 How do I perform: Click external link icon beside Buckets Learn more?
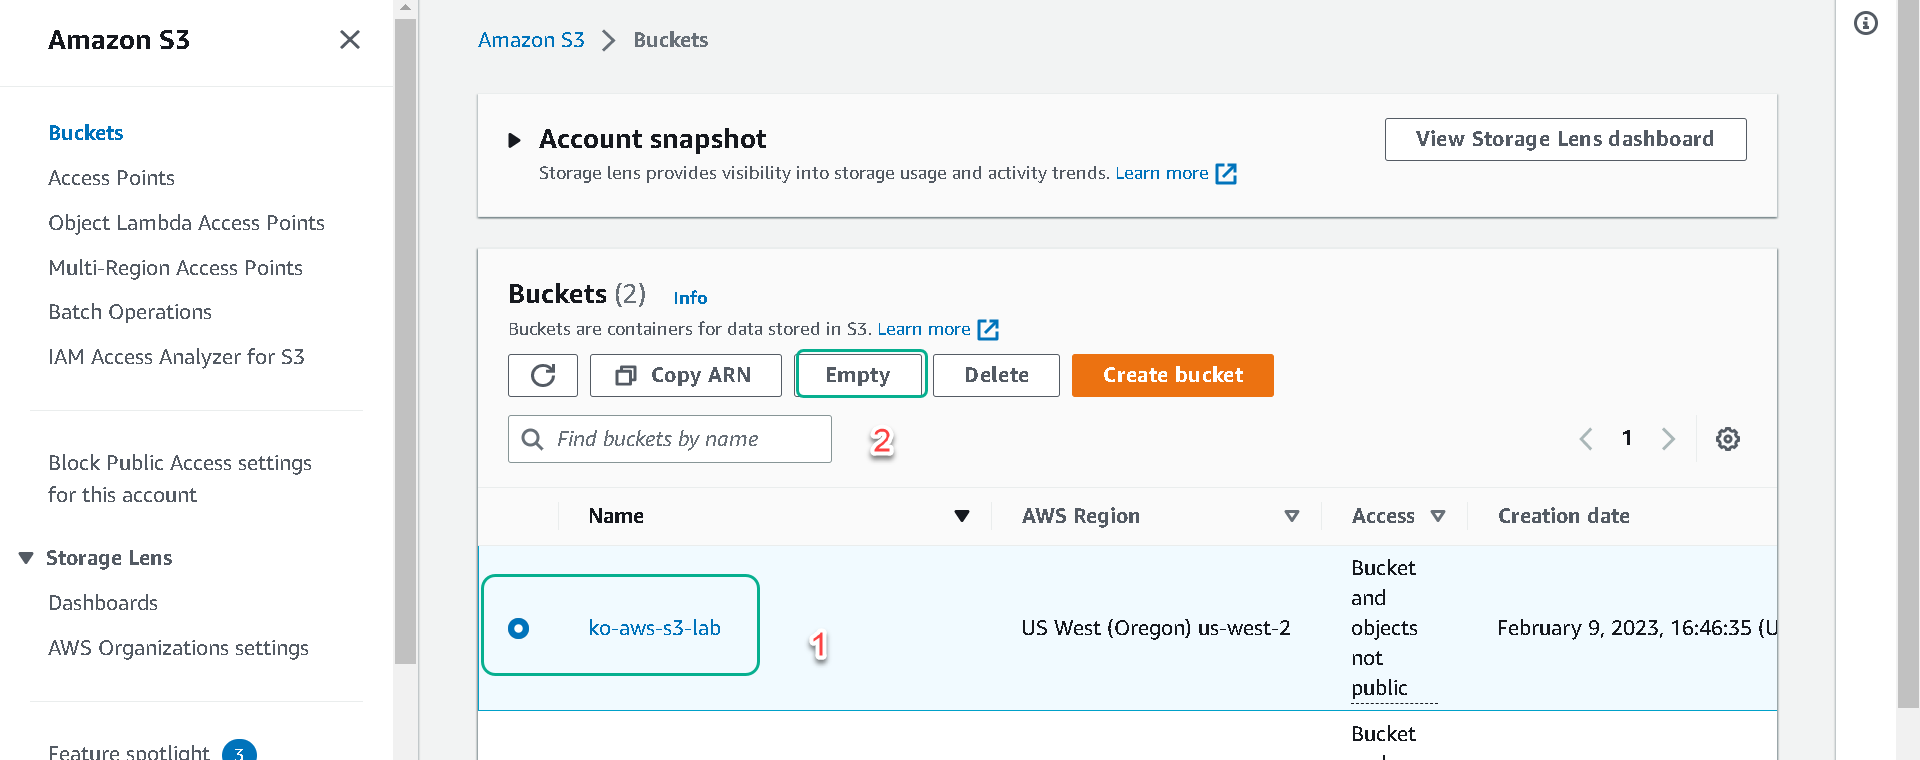(988, 329)
